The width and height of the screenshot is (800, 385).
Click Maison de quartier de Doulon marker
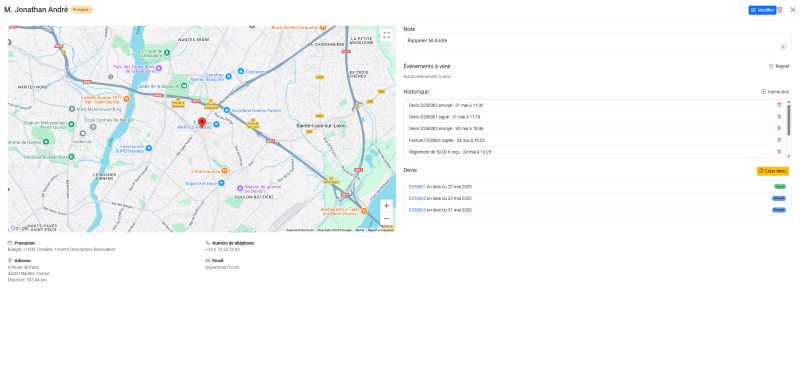click(x=240, y=188)
